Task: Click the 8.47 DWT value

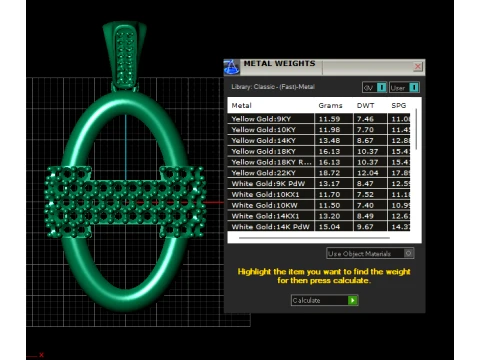Action: coord(365,183)
